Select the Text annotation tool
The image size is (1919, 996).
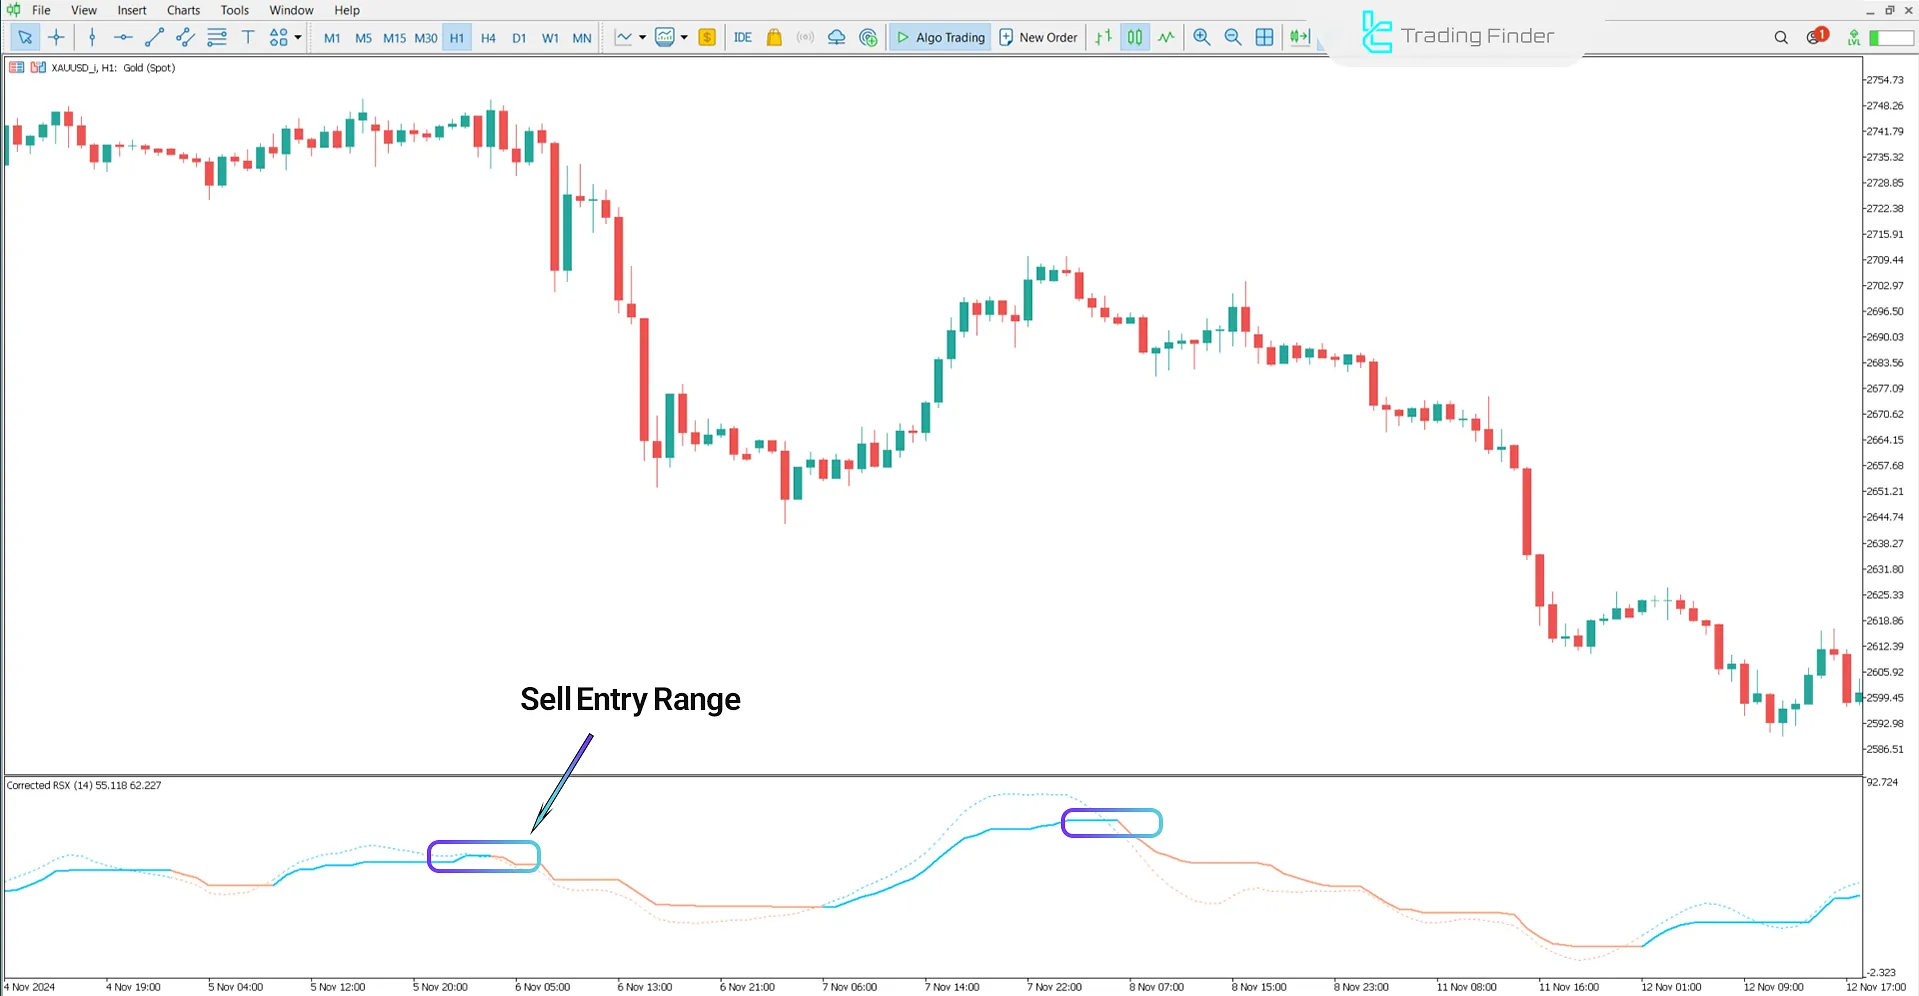click(x=248, y=37)
